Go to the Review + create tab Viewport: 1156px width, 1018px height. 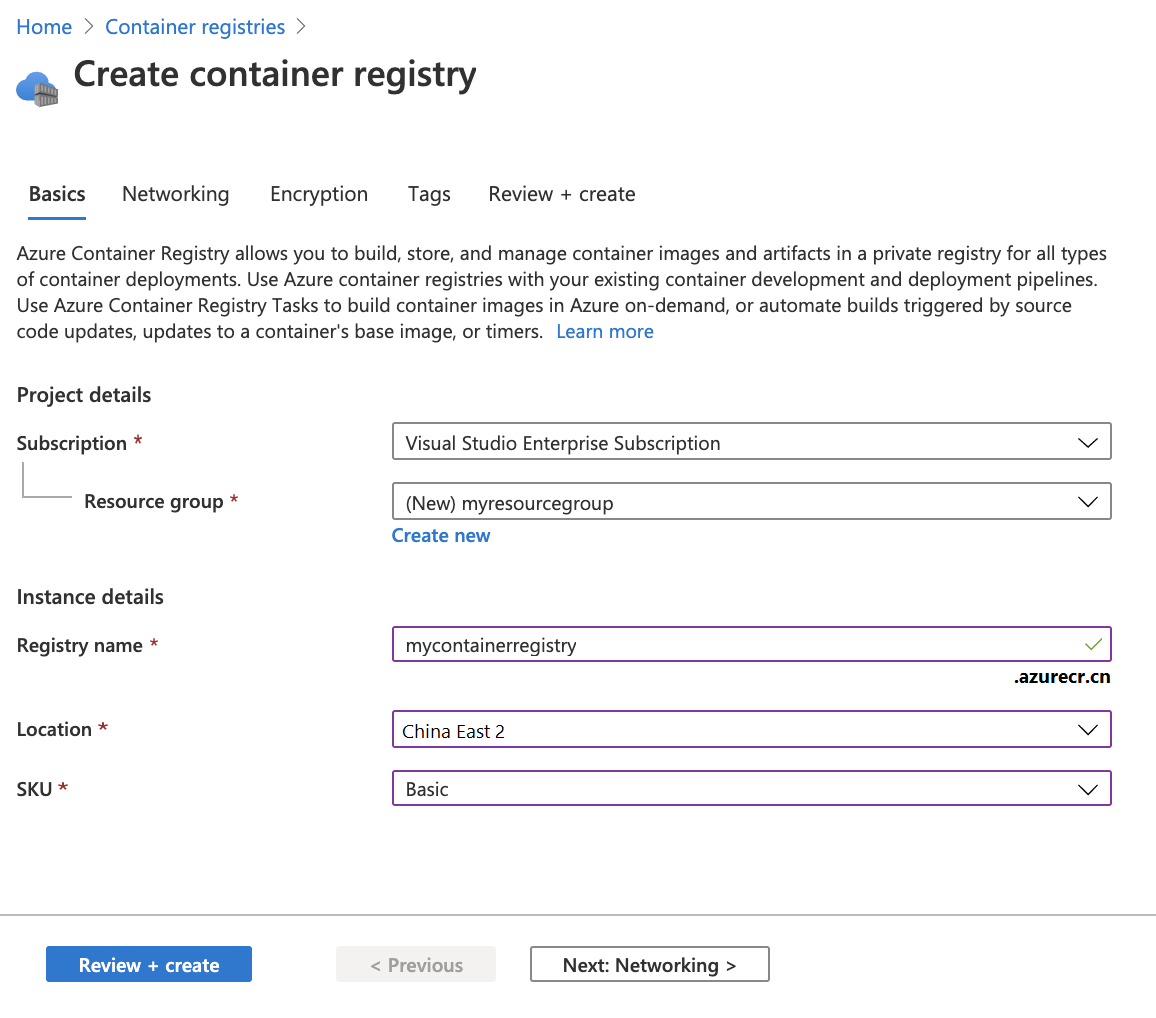pyautogui.click(x=562, y=194)
